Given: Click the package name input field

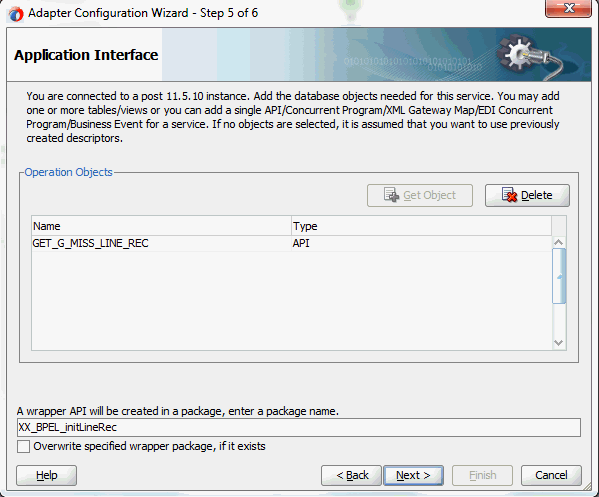Looking at the screenshot, I should pyautogui.click(x=299, y=427).
